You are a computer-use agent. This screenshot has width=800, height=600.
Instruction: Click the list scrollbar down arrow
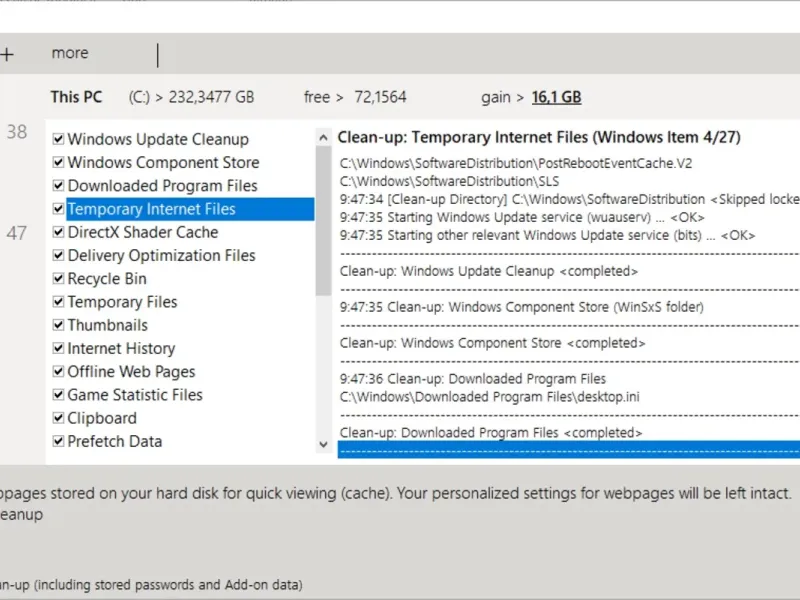(323, 444)
